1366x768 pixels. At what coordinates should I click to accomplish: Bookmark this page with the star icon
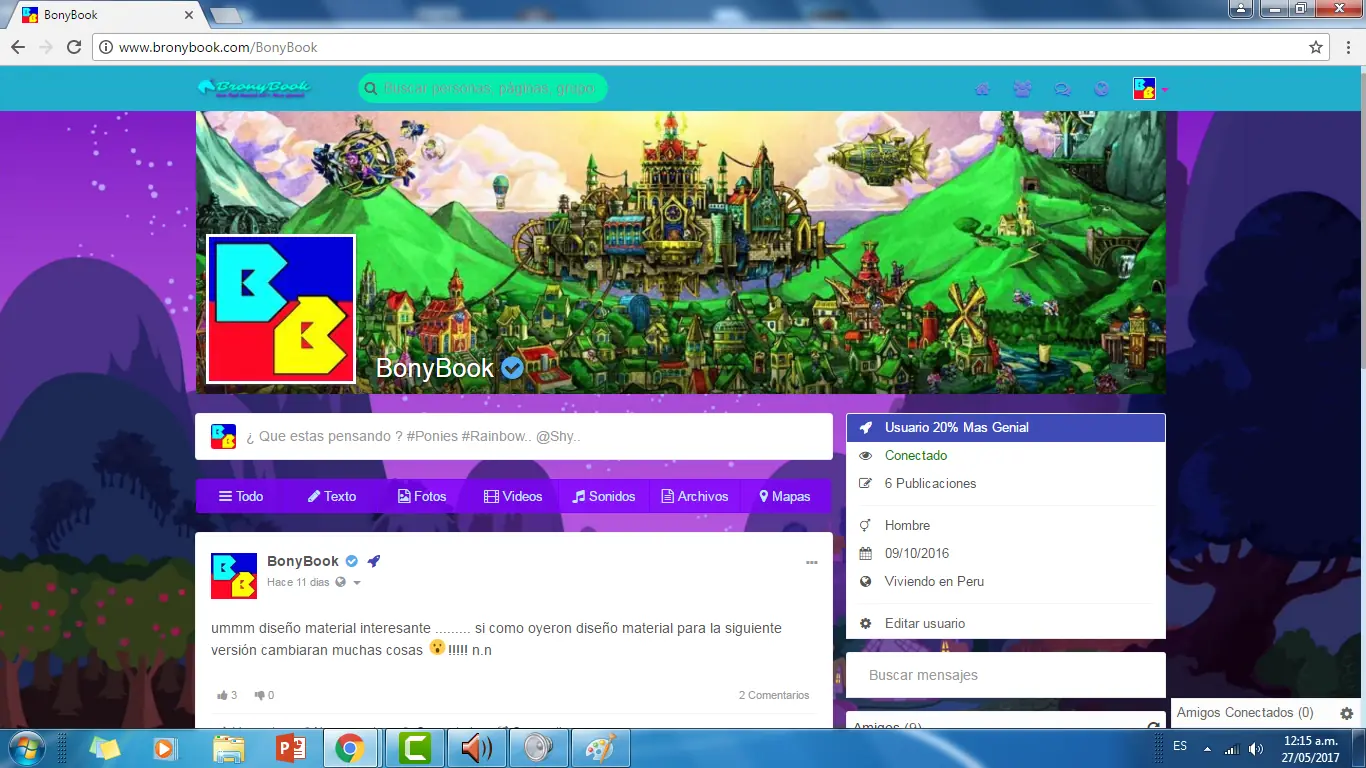click(x=1316, y=47)
